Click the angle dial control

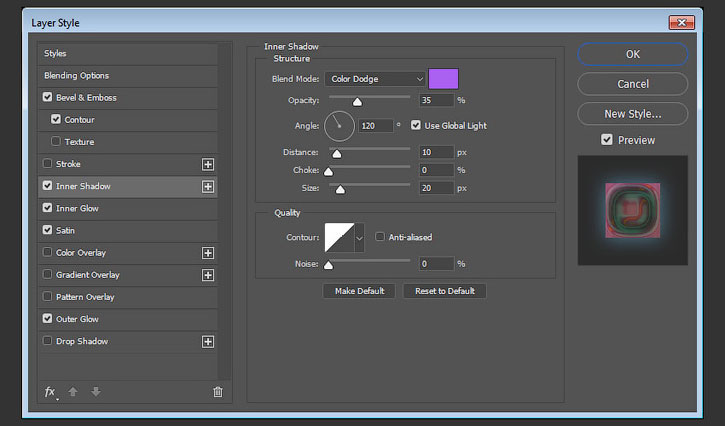(x=339, y=126)
